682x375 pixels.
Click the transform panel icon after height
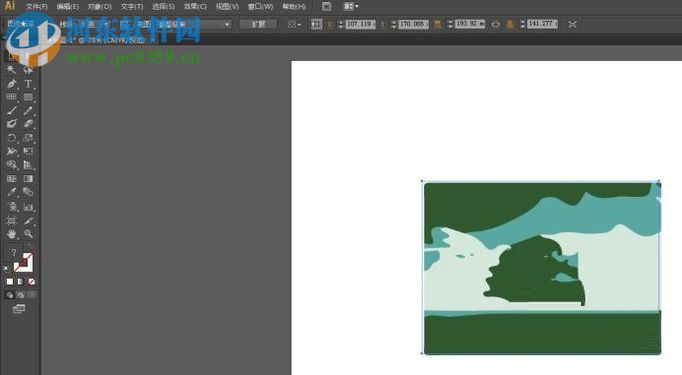tap(572, 24)
